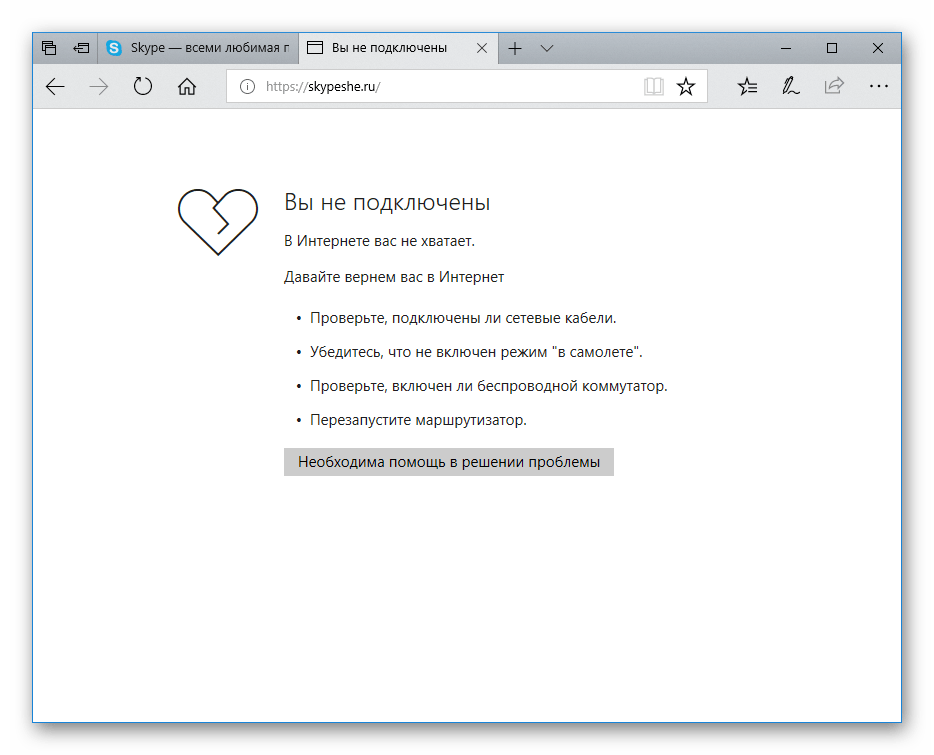934x755 pixels.
Task: Add page to favorites with star
Action: pyautogui.click(x=686, y=86)
